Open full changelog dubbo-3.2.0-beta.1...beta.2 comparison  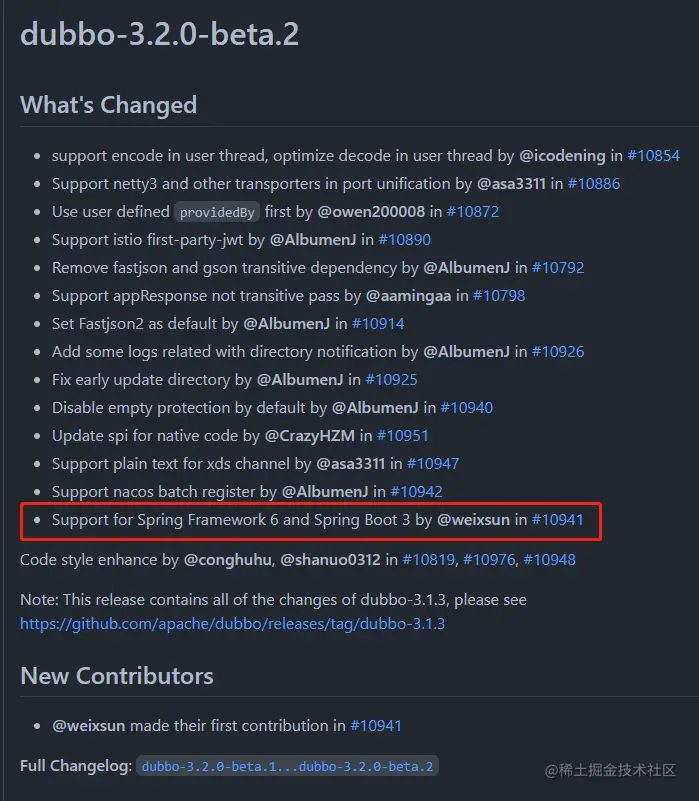287,767
